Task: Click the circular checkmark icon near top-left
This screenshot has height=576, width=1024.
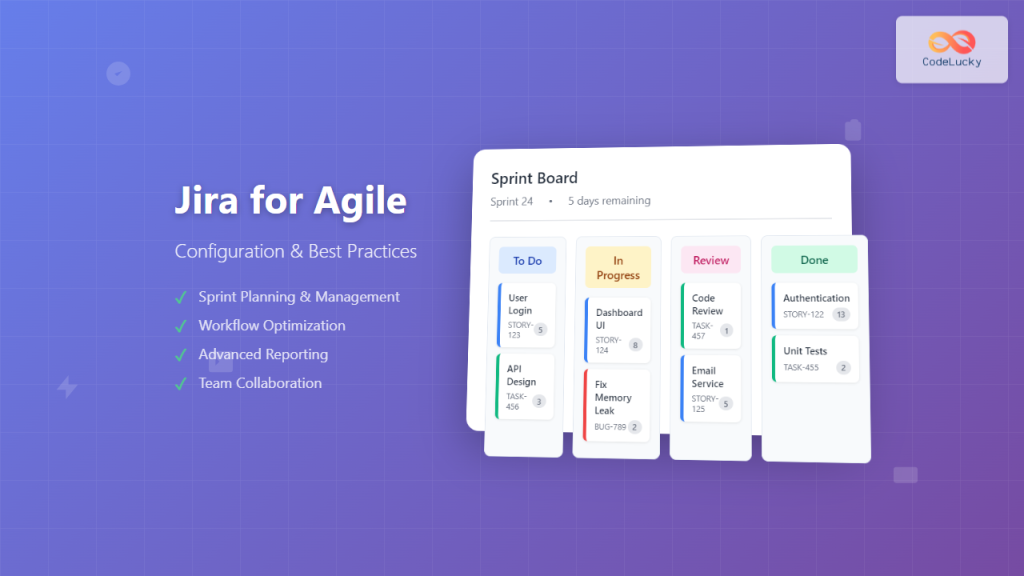Action: 117,73
